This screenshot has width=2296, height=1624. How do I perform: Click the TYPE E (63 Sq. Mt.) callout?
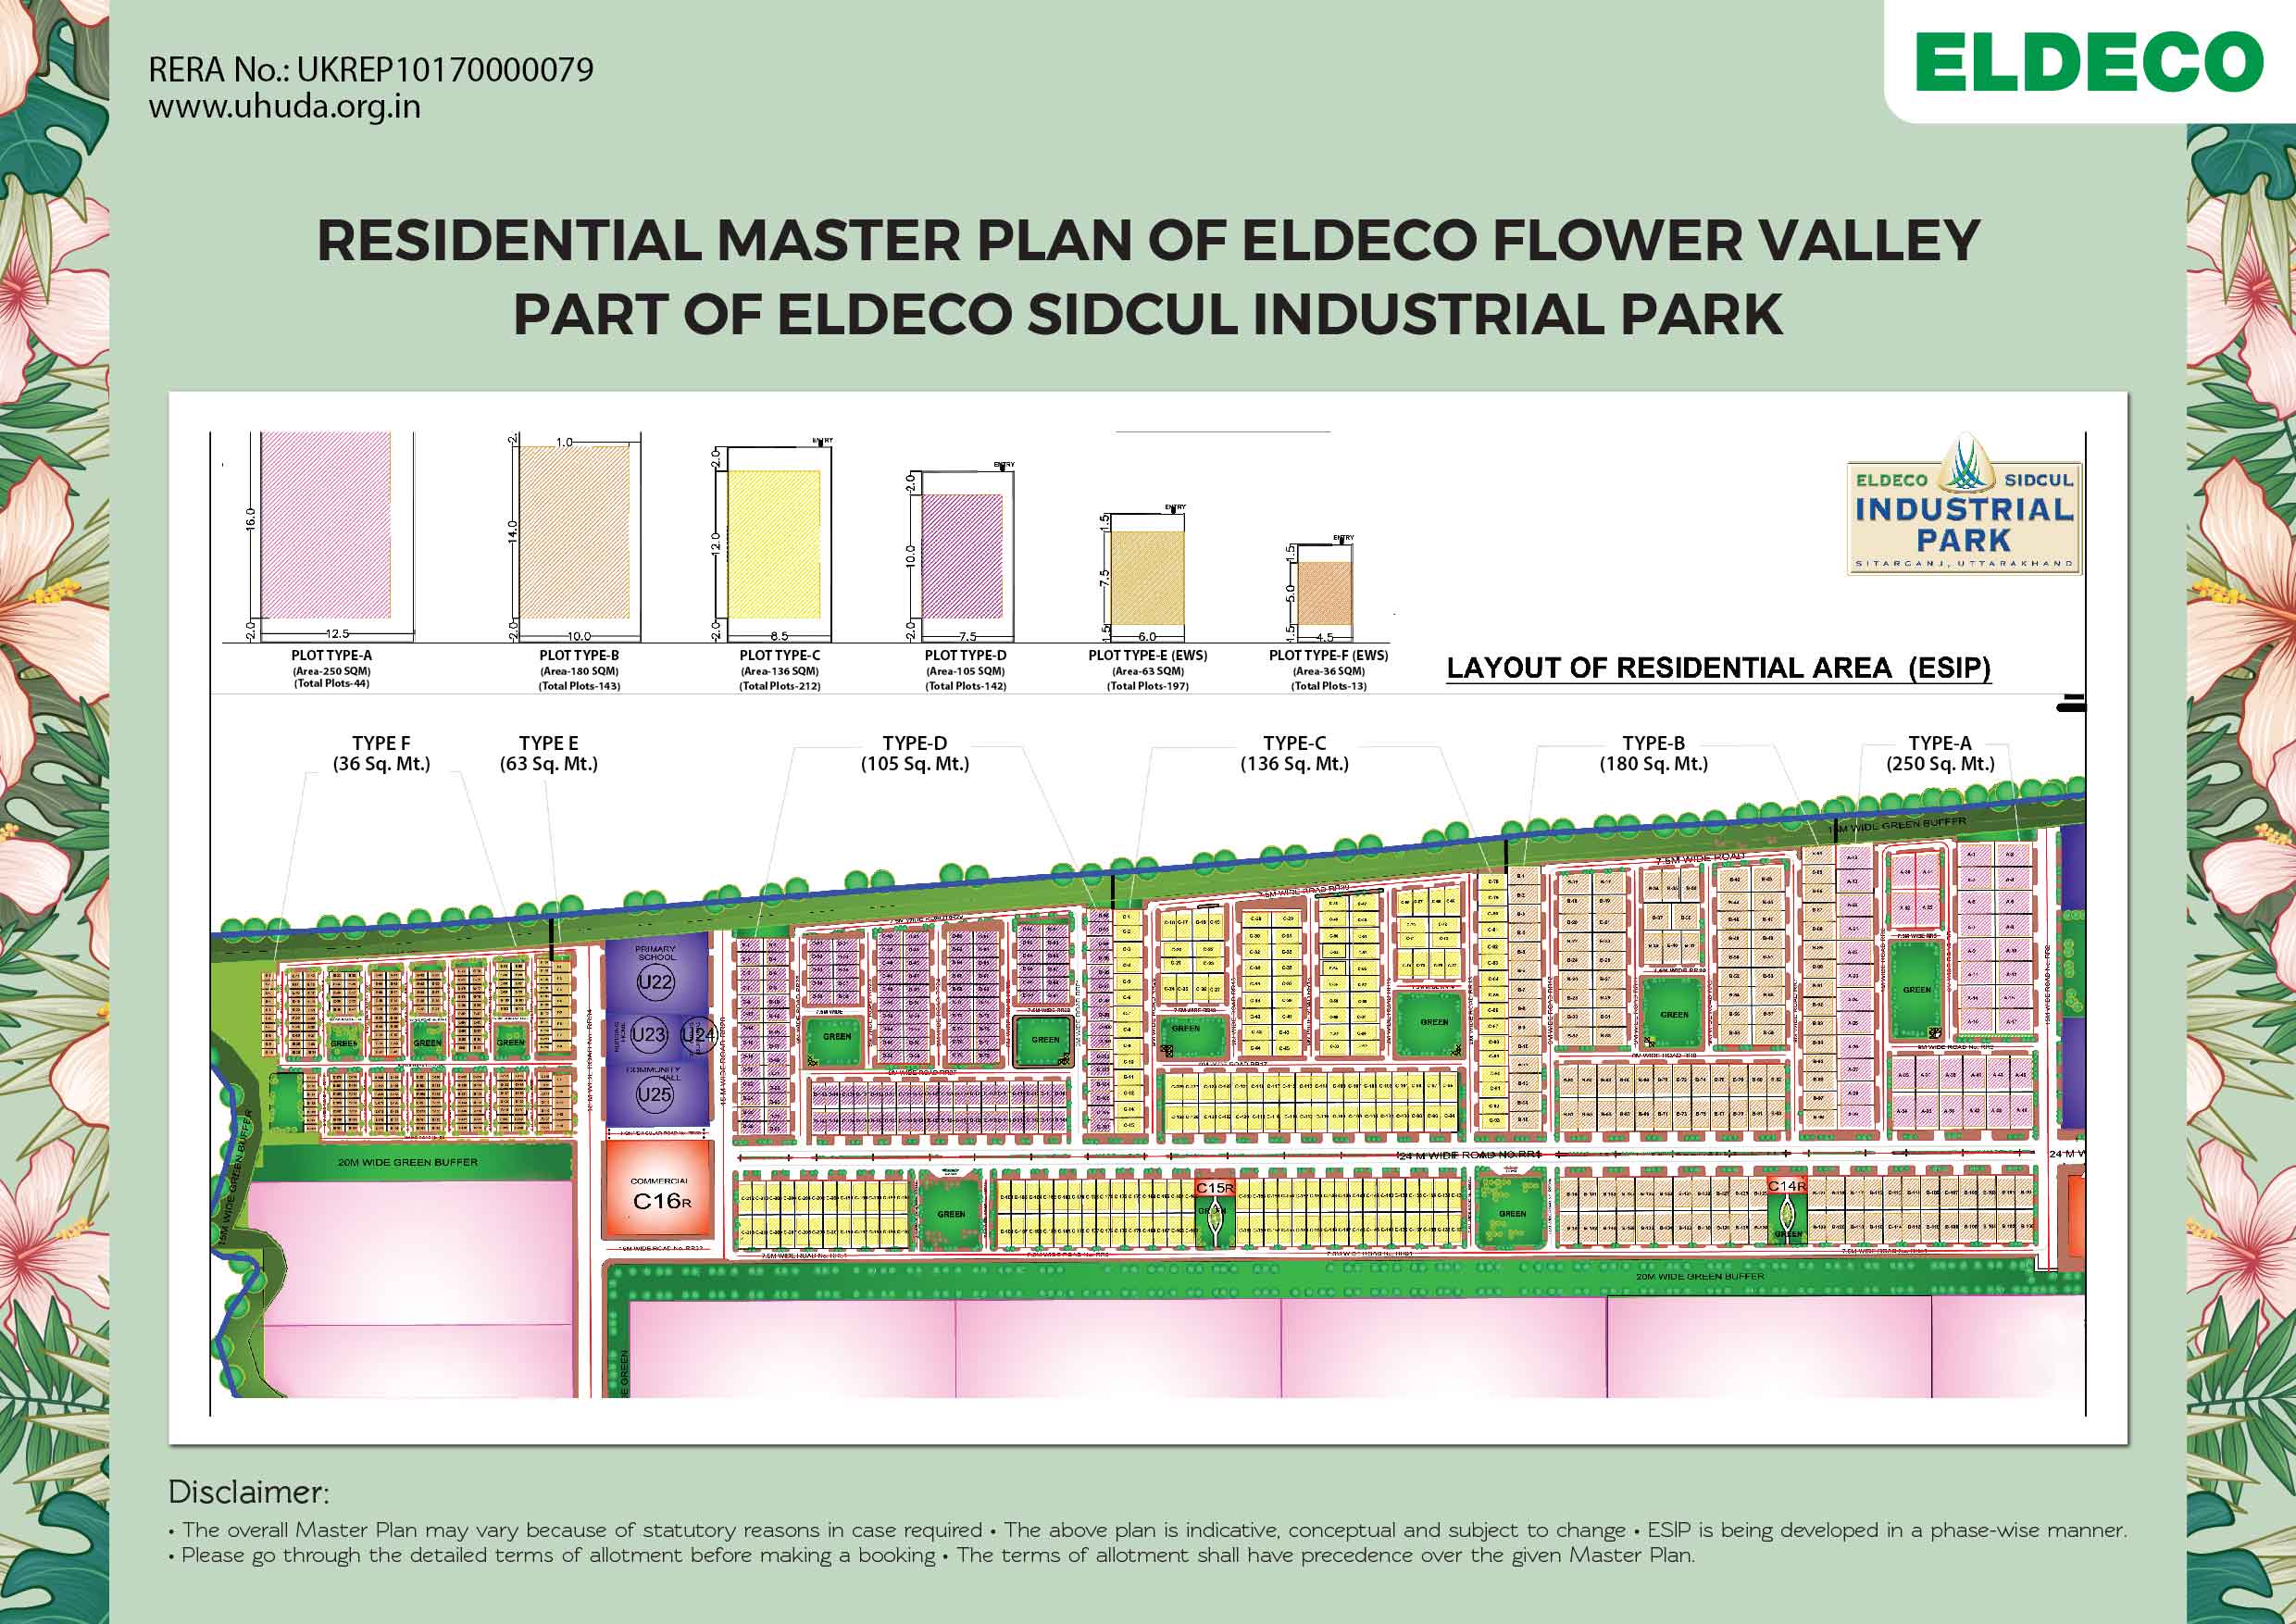pyautogui.click(x=548, y=753)
